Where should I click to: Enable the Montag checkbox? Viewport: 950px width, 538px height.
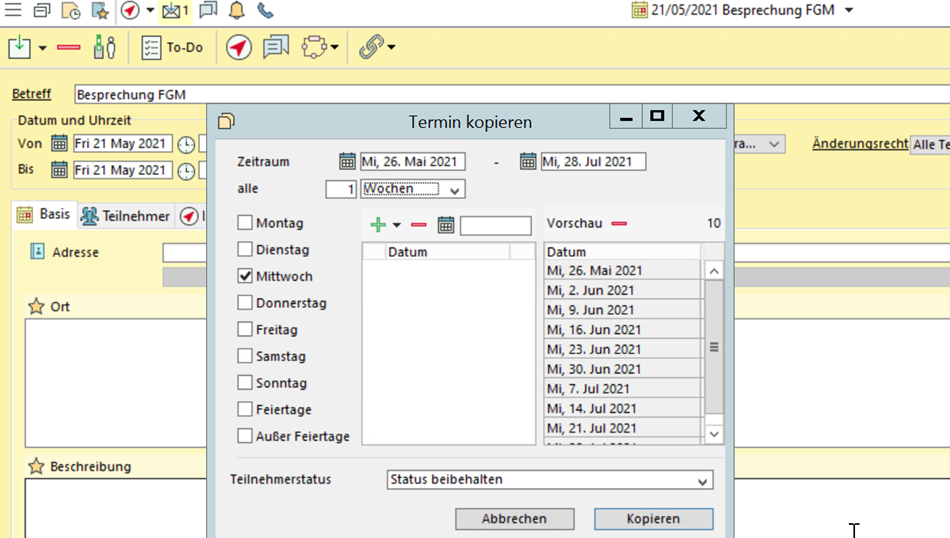[x=245, y=223]
